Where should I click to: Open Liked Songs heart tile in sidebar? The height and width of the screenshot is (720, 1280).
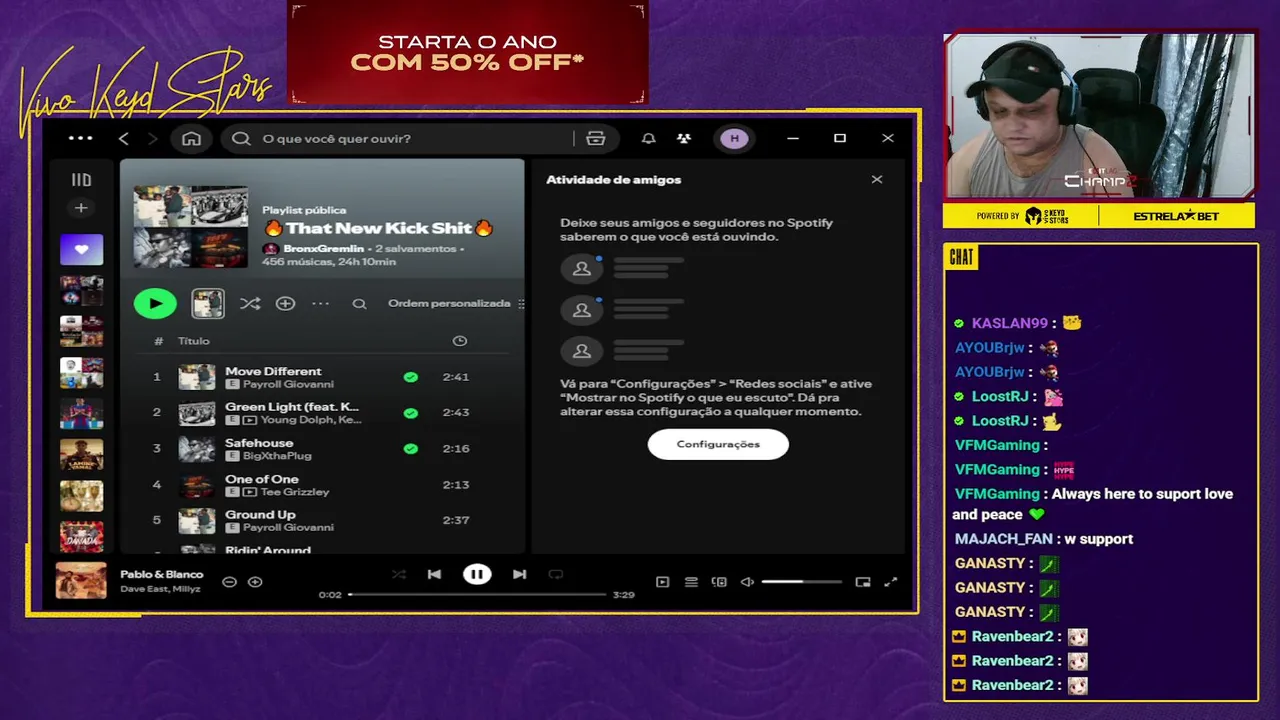click(x=81, y=249)
